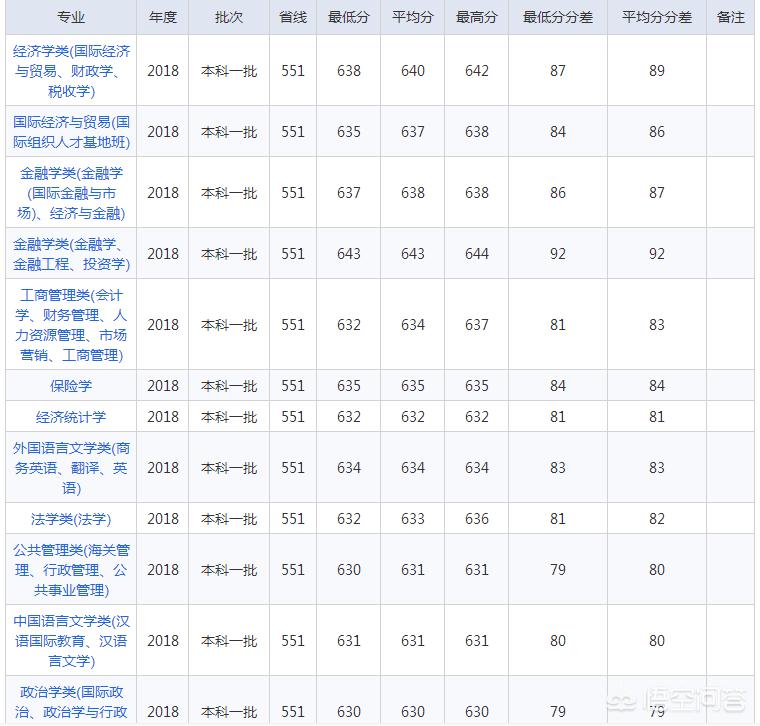Open the 经济统计学 major link
The image size is (760, 726).
pyautogui.click(x=71, y=417)
